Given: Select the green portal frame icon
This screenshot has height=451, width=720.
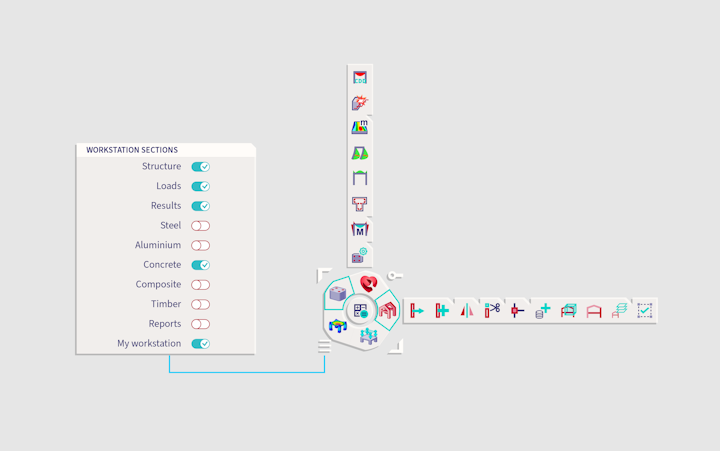Looking at the screenshot, I should point(360,178).
